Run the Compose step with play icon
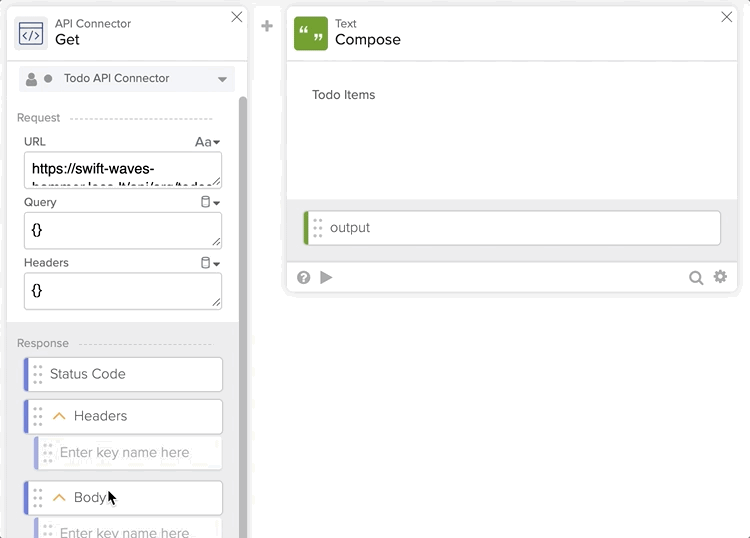 [x=326, y=277]
